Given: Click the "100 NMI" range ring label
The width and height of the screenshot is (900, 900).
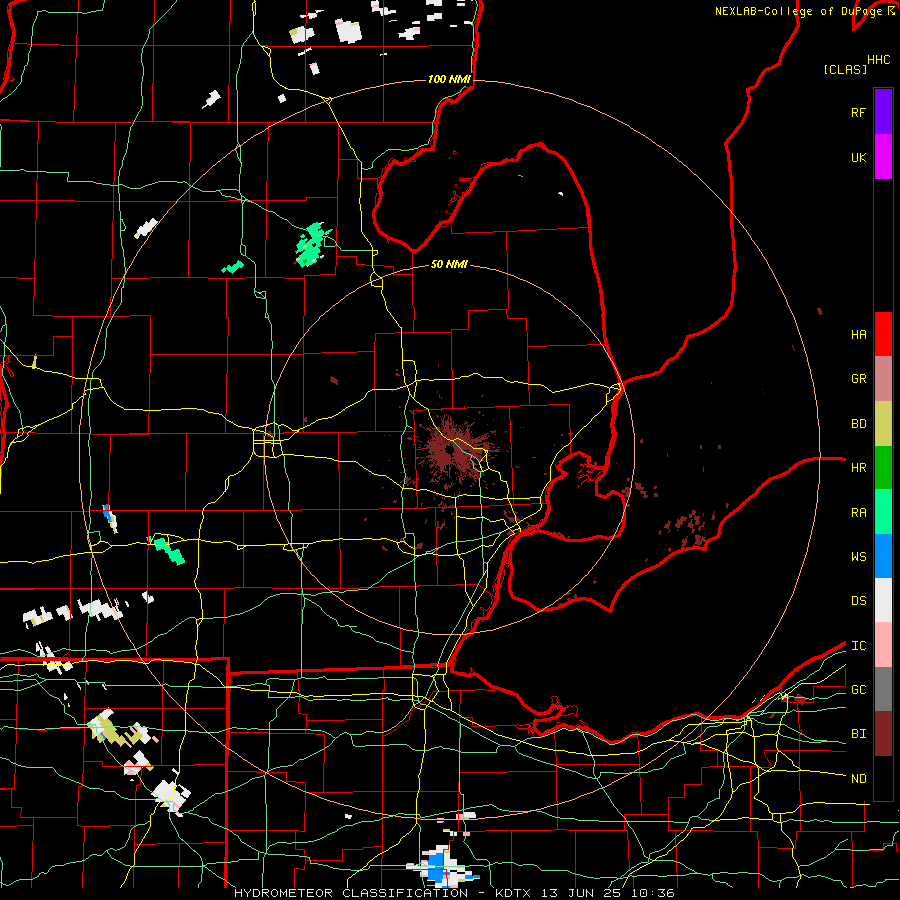Looking at the screenshot, I should tap(449, 79).
